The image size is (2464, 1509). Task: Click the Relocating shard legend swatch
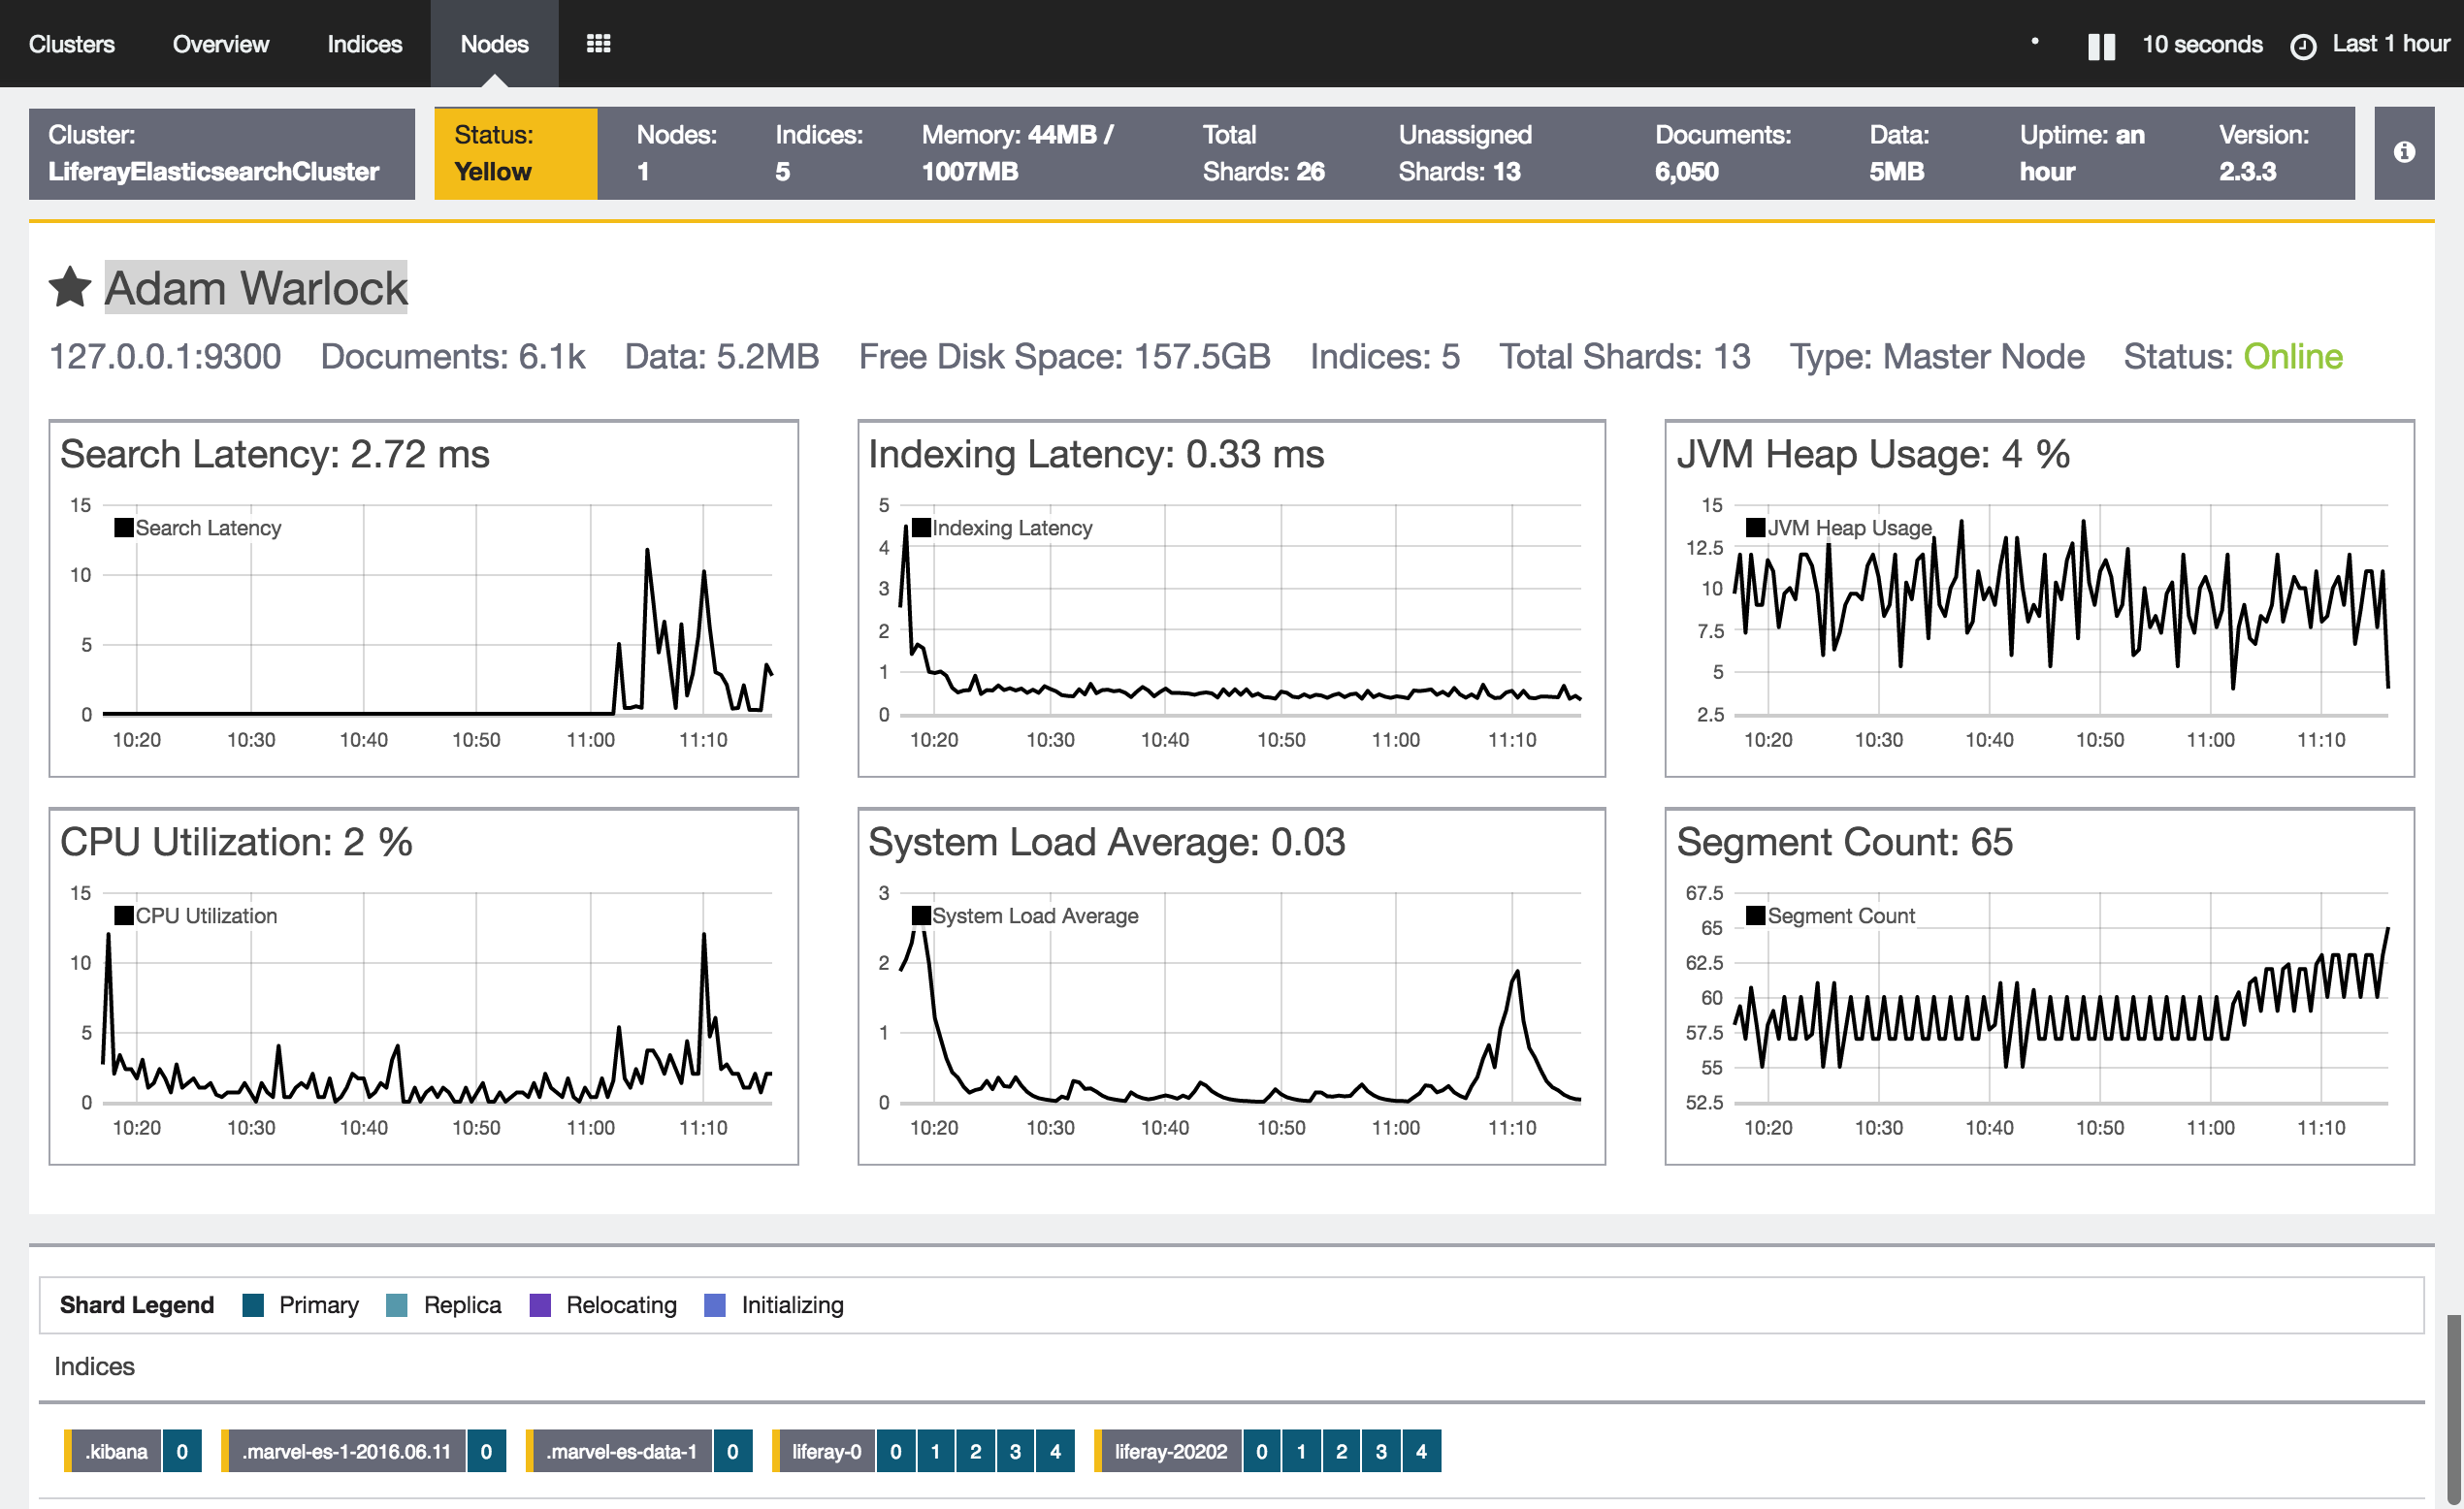click(540, 1305)
